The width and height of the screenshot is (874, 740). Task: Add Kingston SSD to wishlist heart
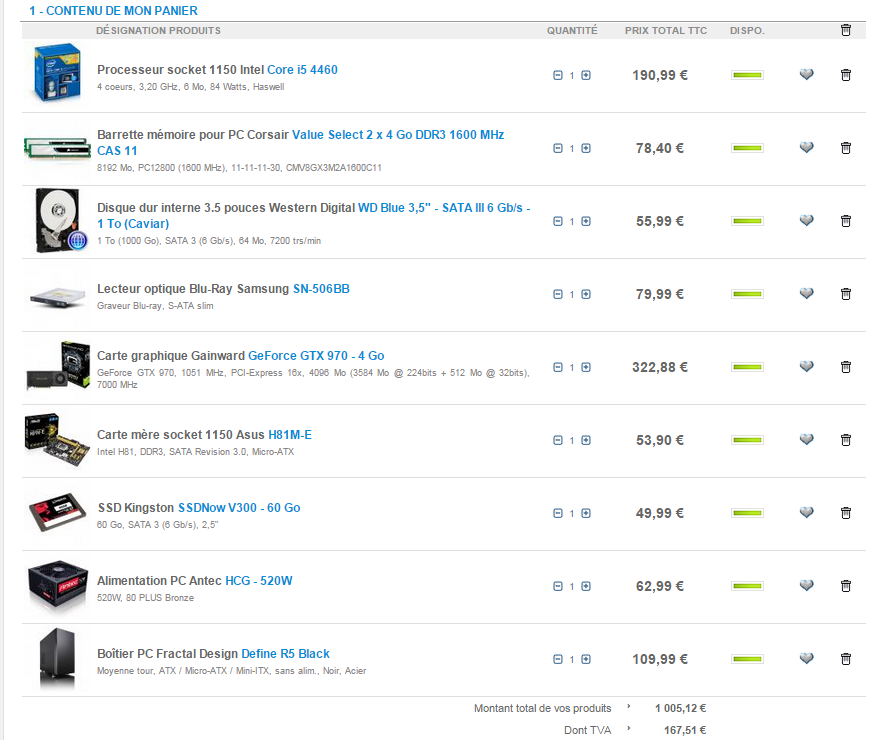(x=807, y=512)
